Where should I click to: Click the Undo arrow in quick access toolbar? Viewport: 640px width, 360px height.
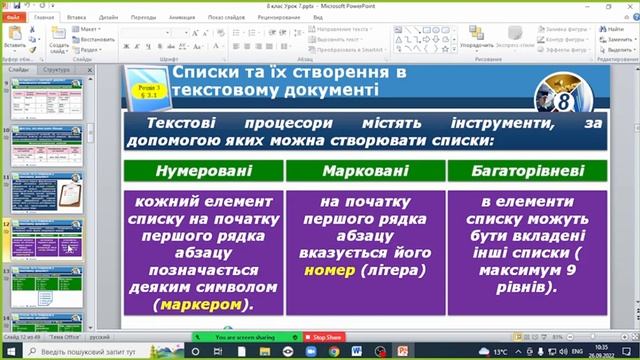click(27, 6)
